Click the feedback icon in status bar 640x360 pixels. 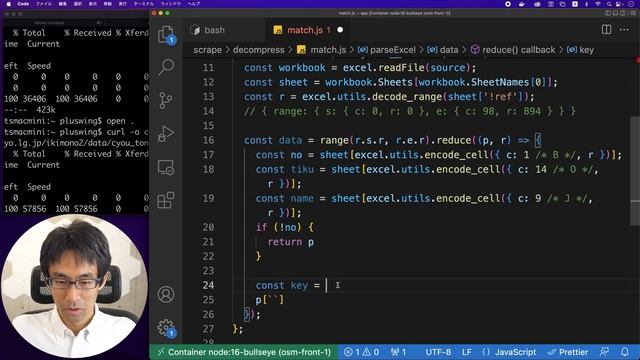(604, 352)
